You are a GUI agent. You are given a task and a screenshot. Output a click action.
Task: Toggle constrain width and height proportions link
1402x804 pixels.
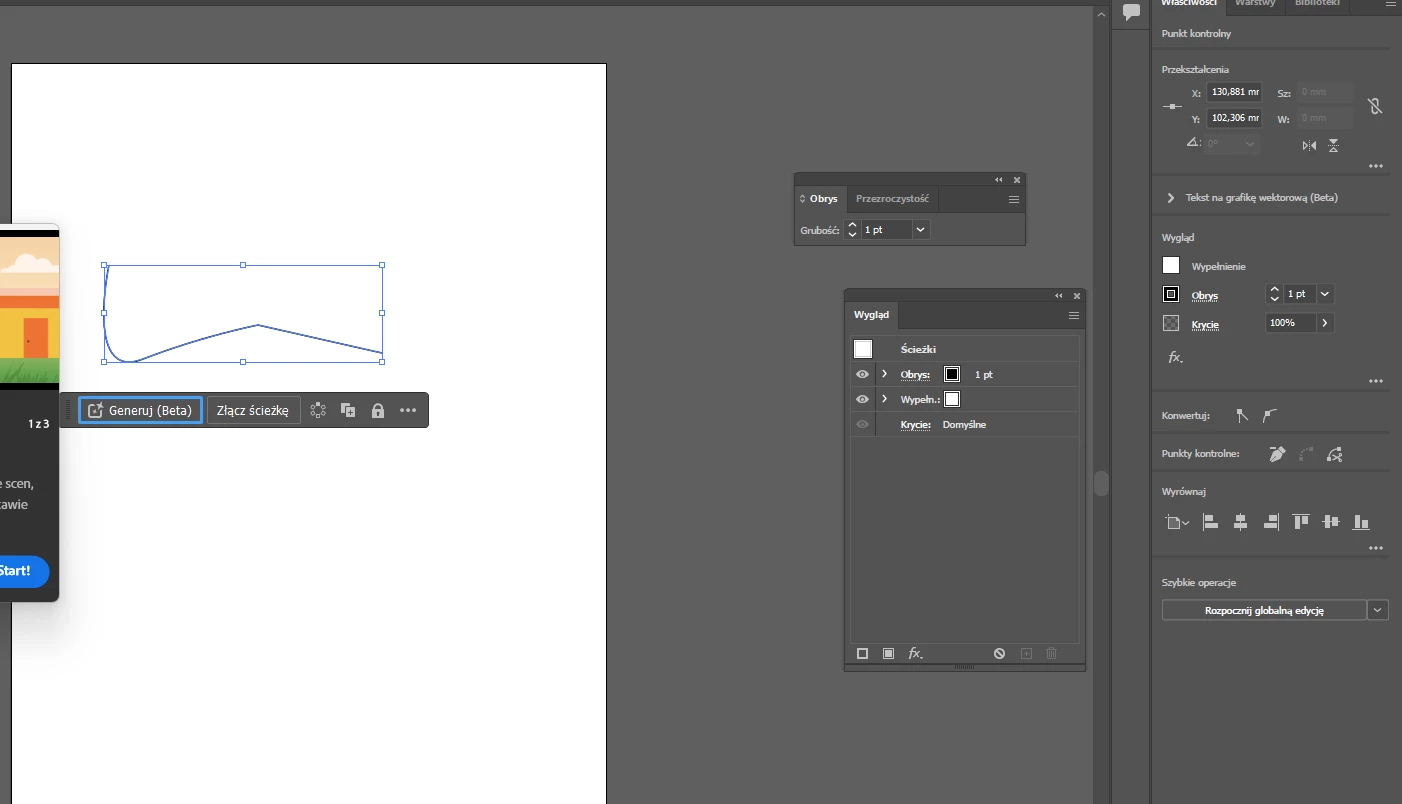[x=1375, y=105]
